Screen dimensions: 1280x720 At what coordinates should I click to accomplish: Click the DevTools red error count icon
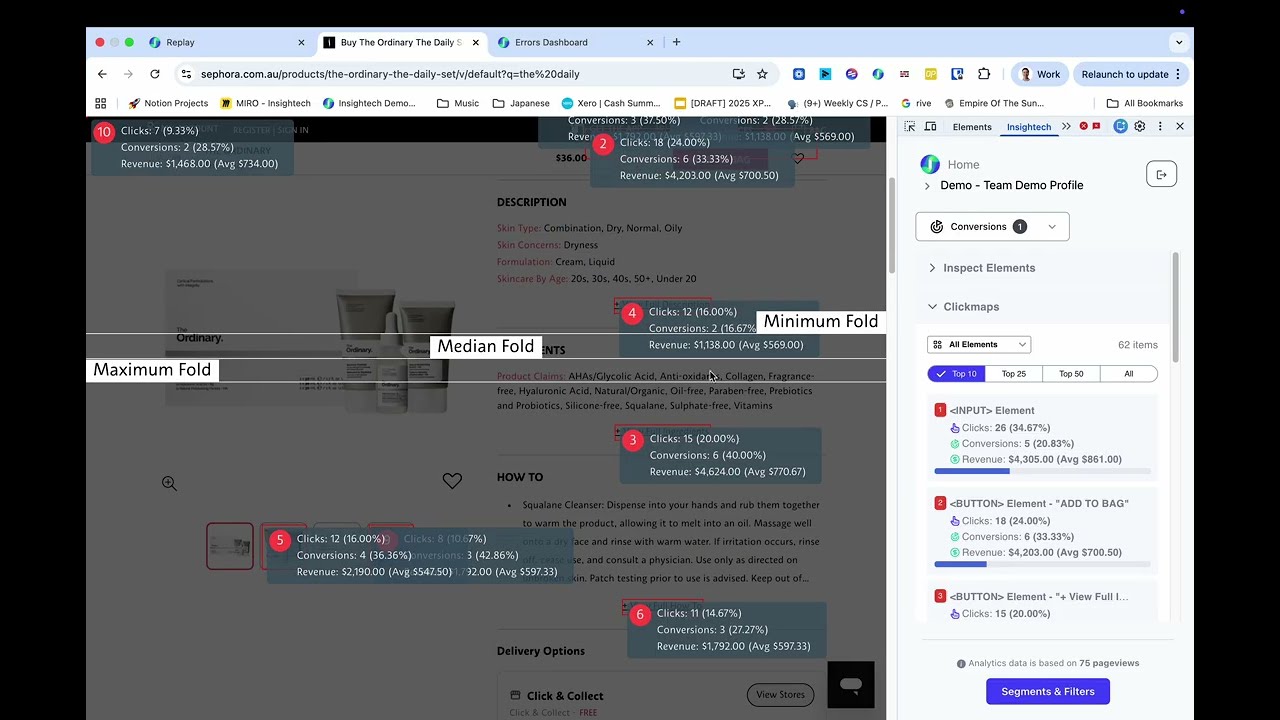pyautogui.click(x=1084, y=127)
